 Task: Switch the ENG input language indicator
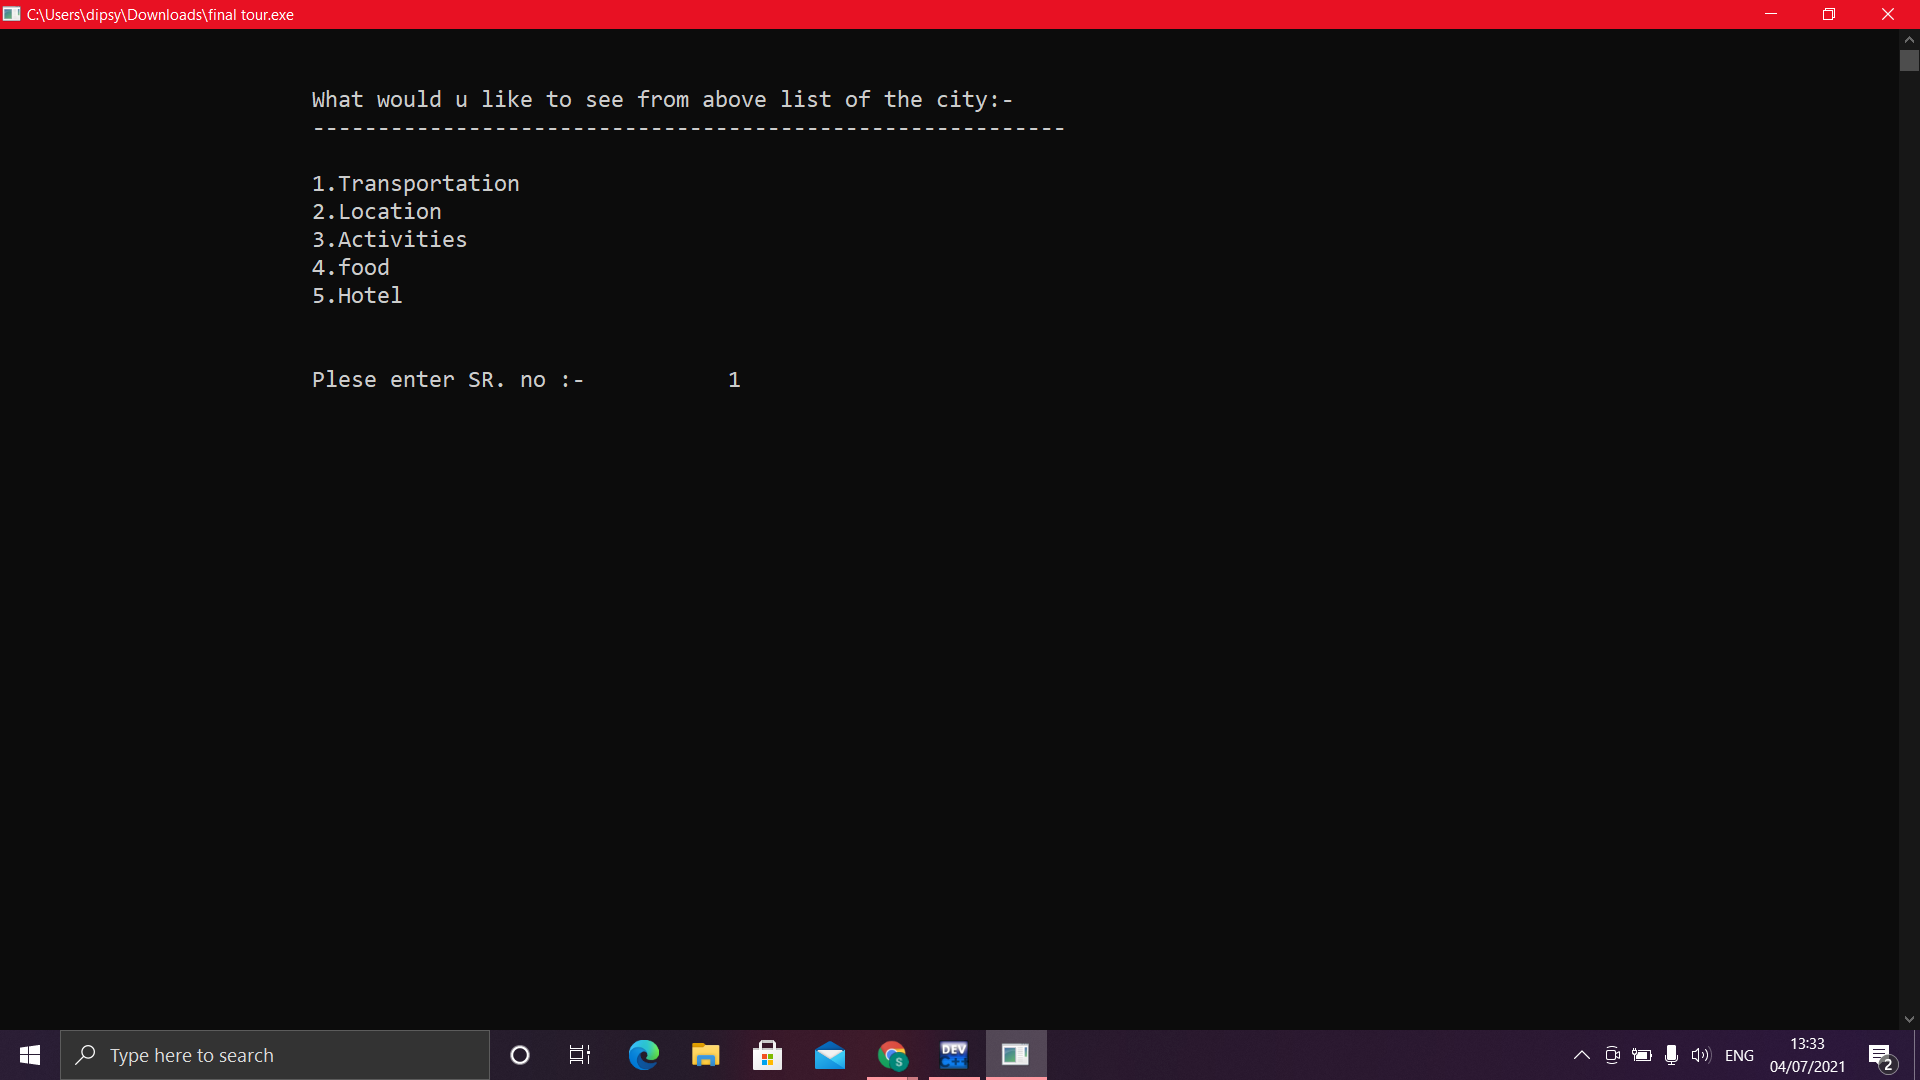click(1739, 1055)
